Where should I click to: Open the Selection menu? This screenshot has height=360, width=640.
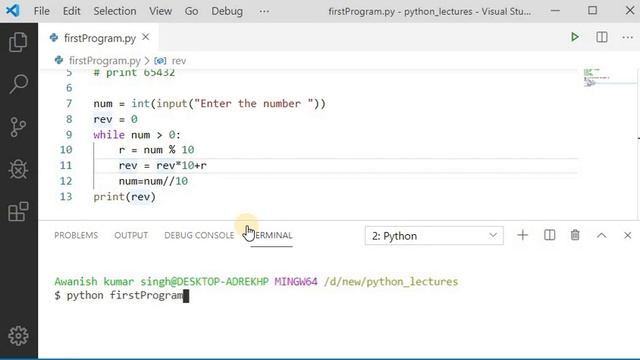coord(115,11)
